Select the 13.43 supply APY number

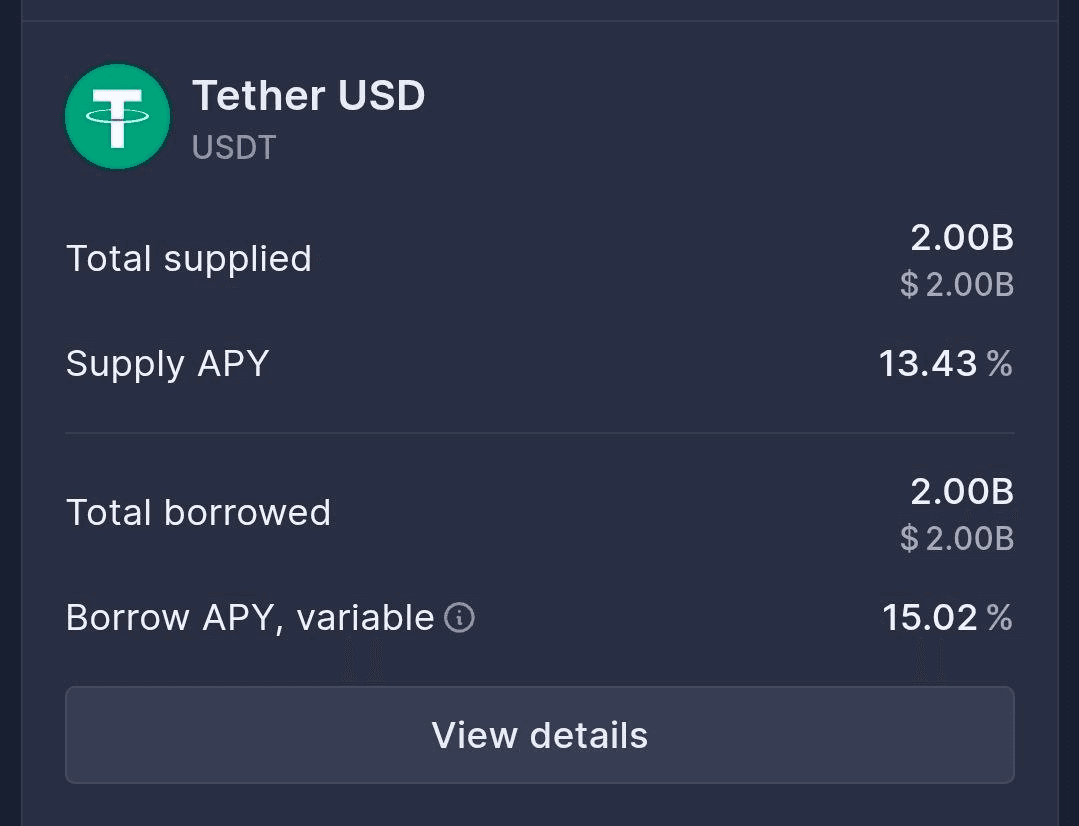click(927, 364)
